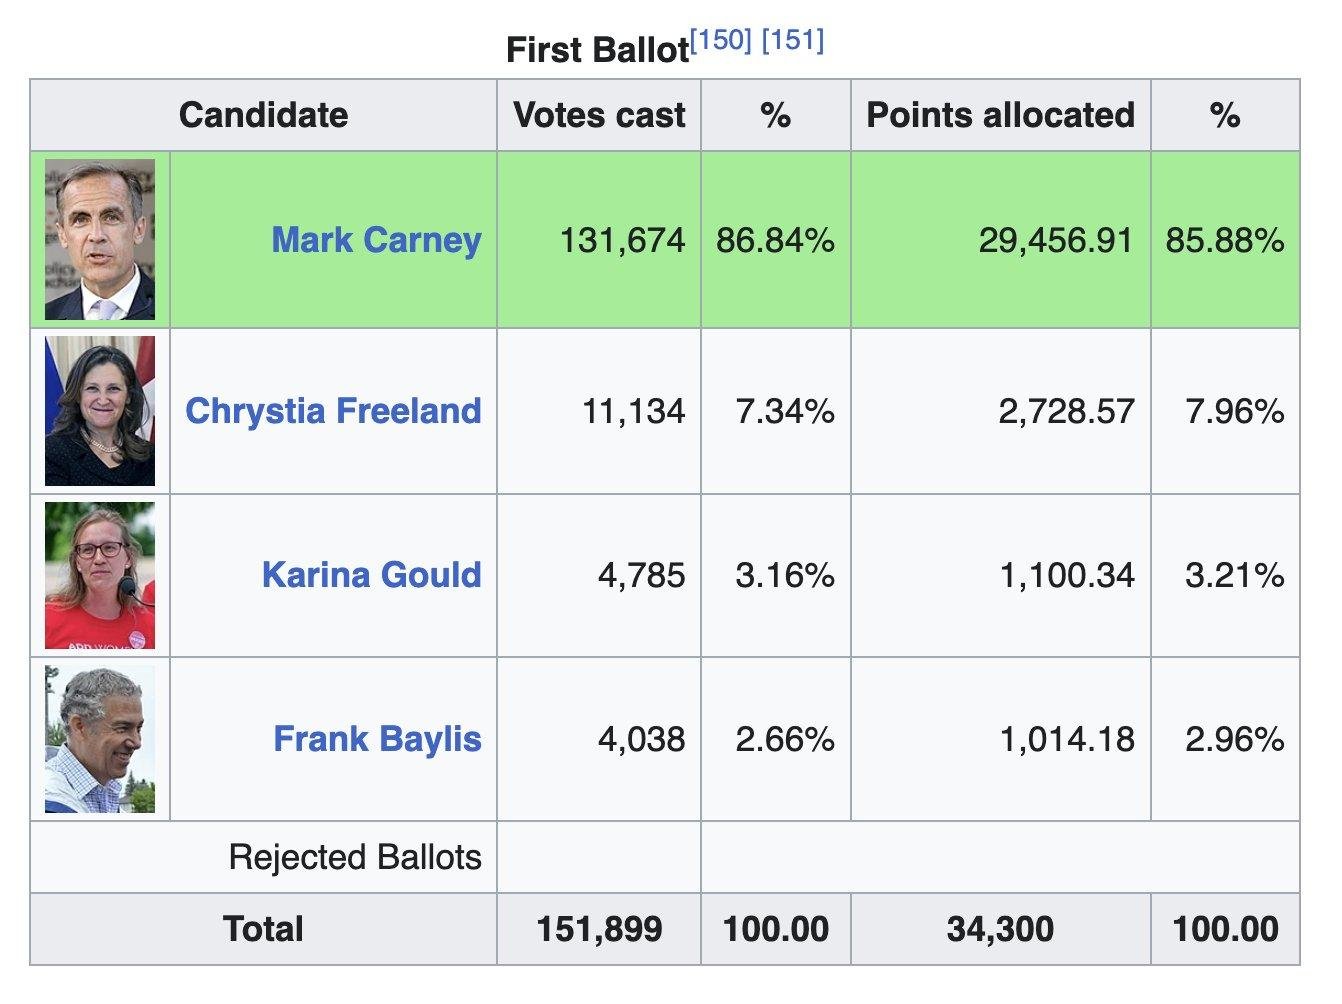Open the Frank Baylis article link
This screenshot has width=1342, height=1004.
pyautogui.click(x=377, y=739)
